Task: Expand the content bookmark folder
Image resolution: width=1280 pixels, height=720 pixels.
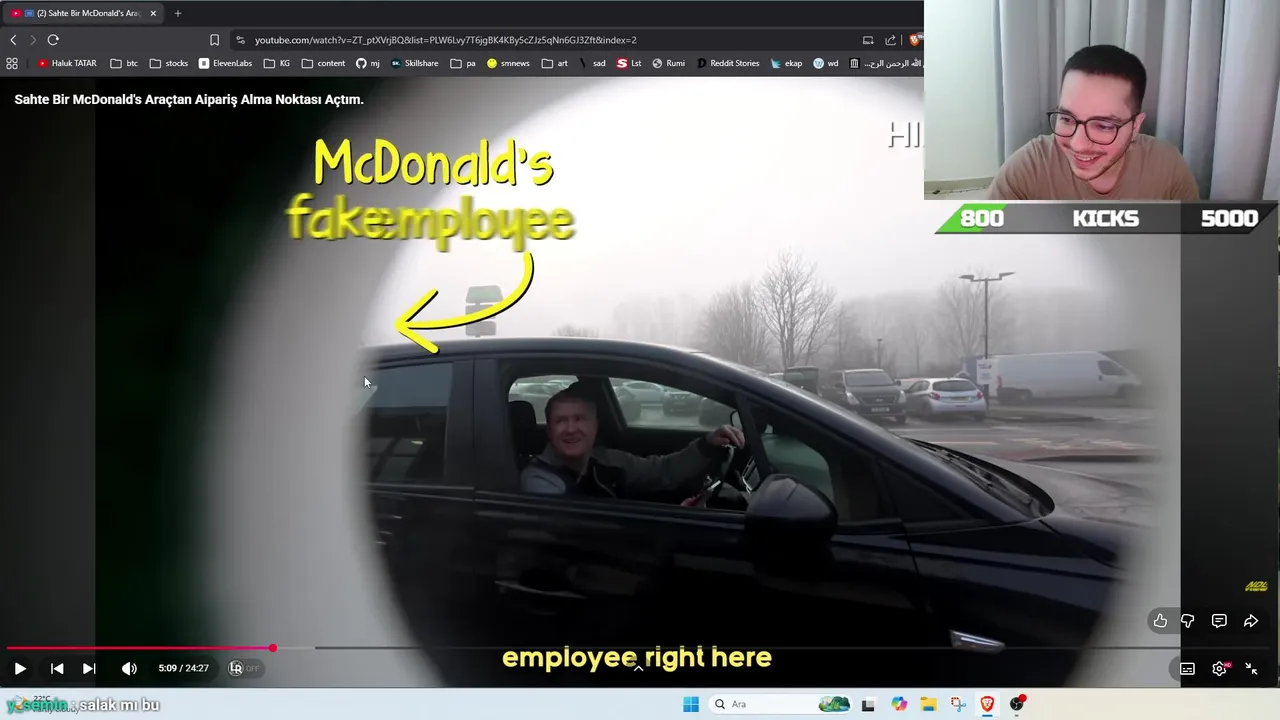Action: tap(323, 63)
